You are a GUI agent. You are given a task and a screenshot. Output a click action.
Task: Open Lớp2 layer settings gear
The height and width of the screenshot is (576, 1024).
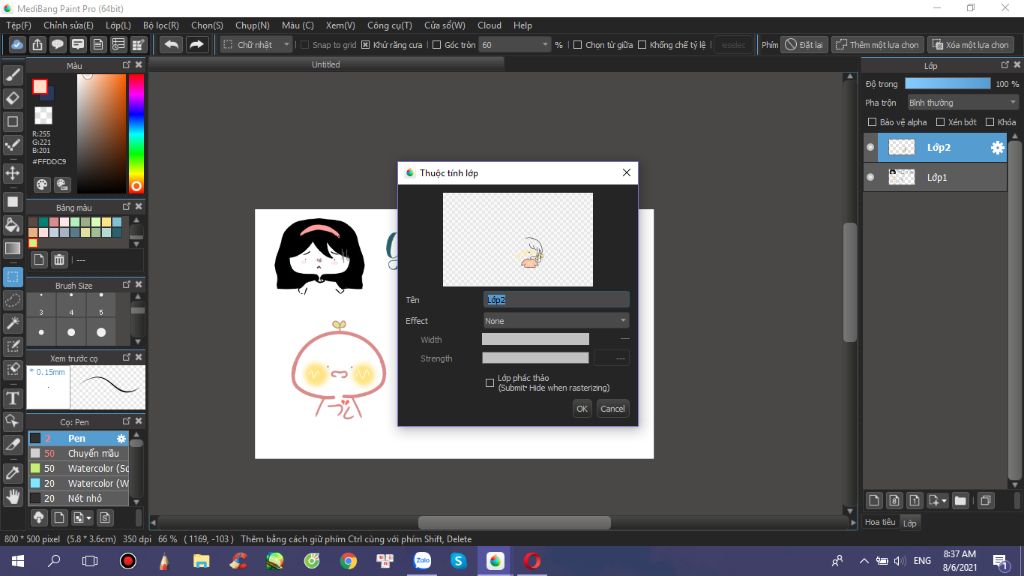pos(997,148)
